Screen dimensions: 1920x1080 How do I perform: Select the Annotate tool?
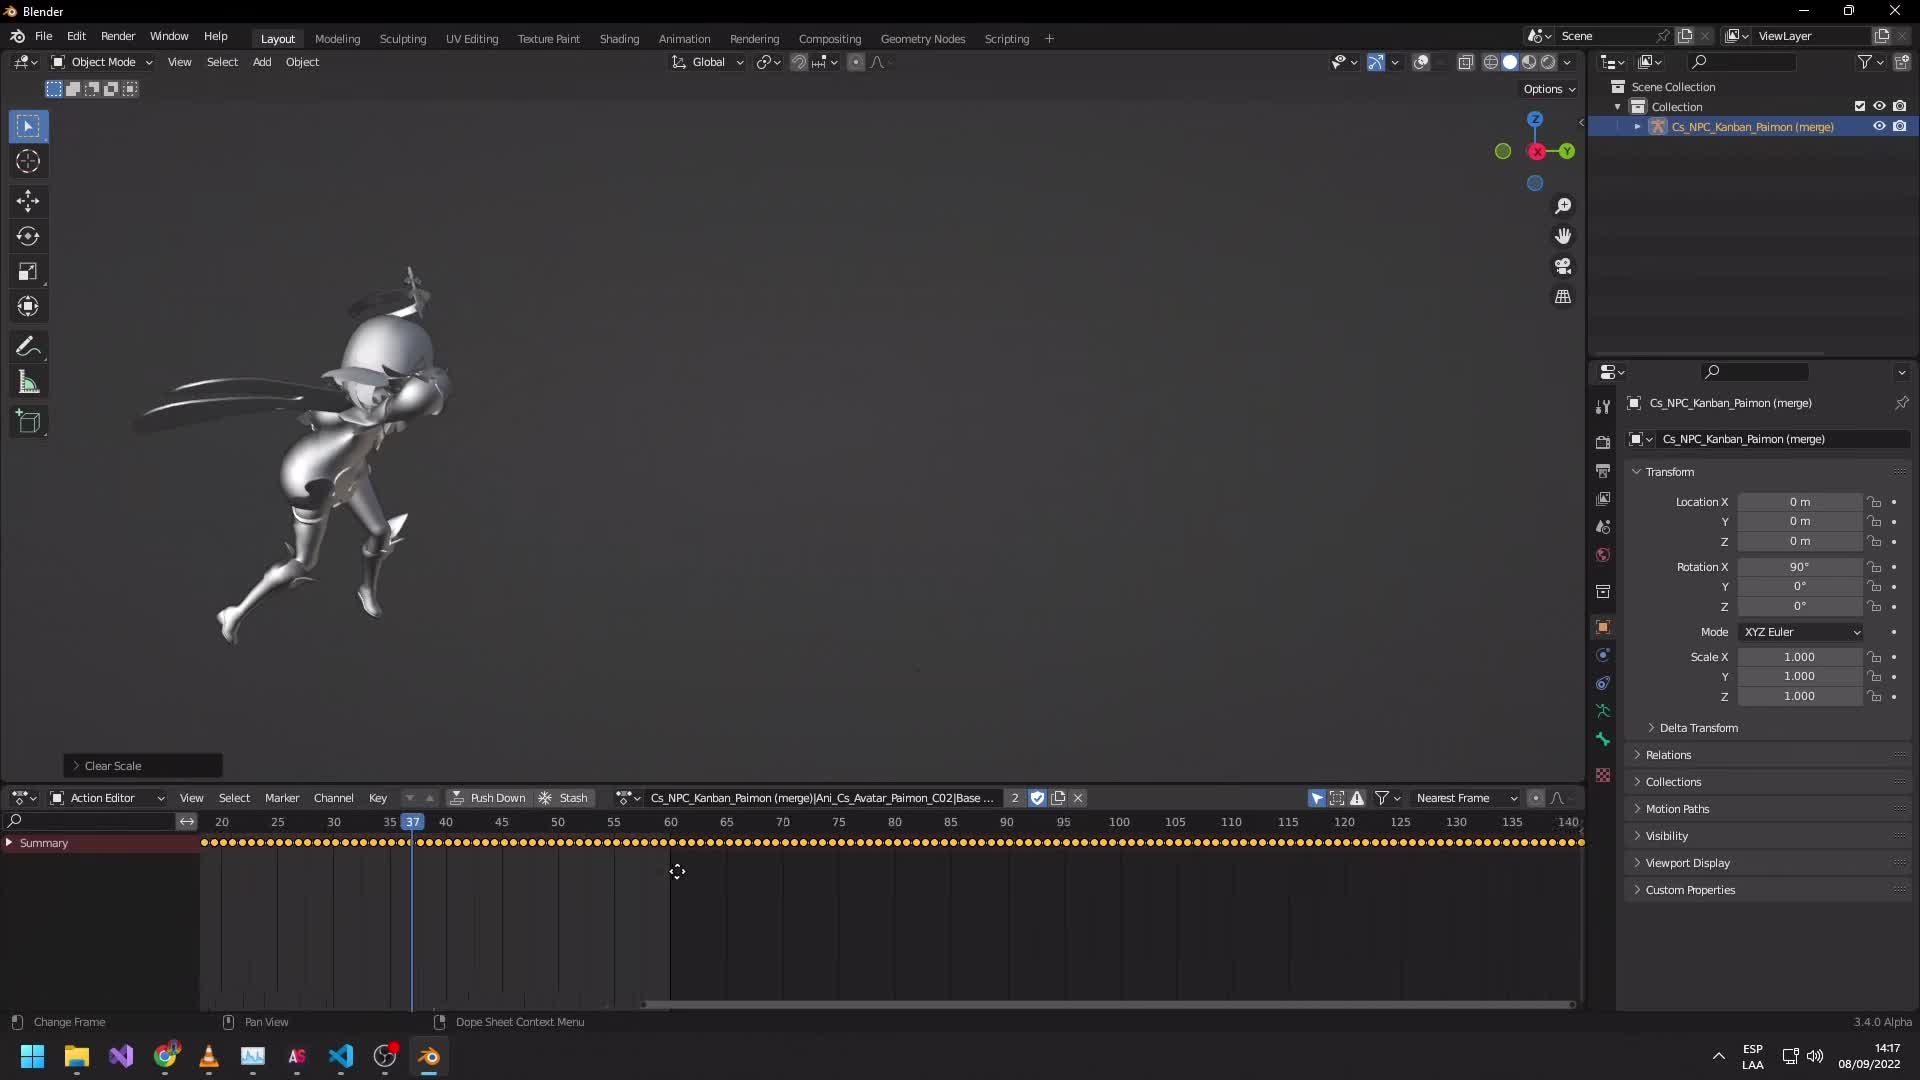(28, 346)
